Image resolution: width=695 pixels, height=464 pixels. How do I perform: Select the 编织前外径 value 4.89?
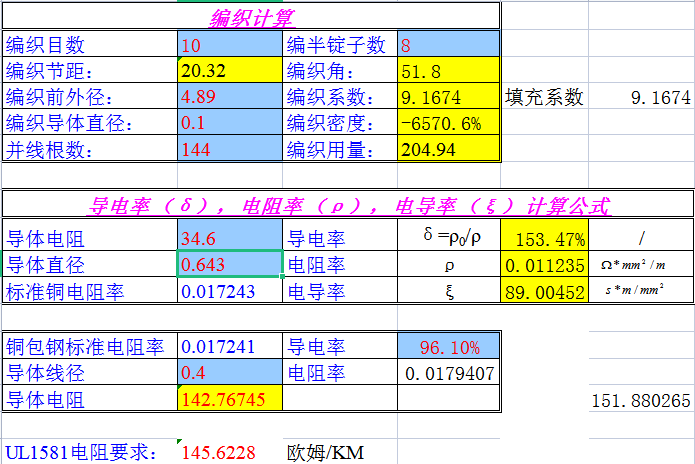(x=229, y=98)
